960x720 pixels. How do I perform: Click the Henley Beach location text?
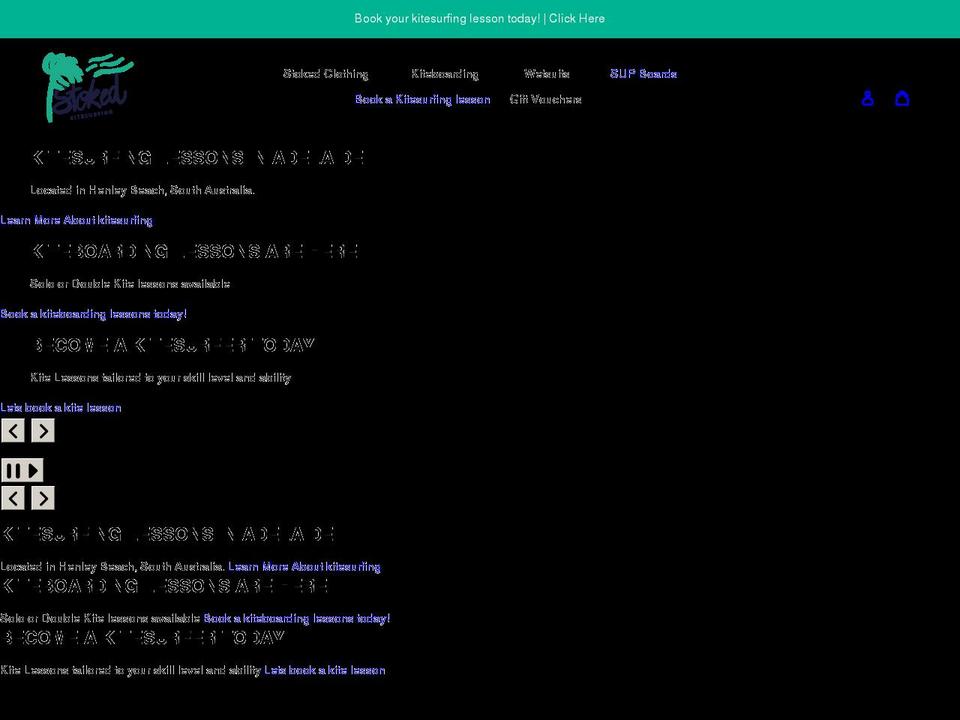click(x=143, y=189)
